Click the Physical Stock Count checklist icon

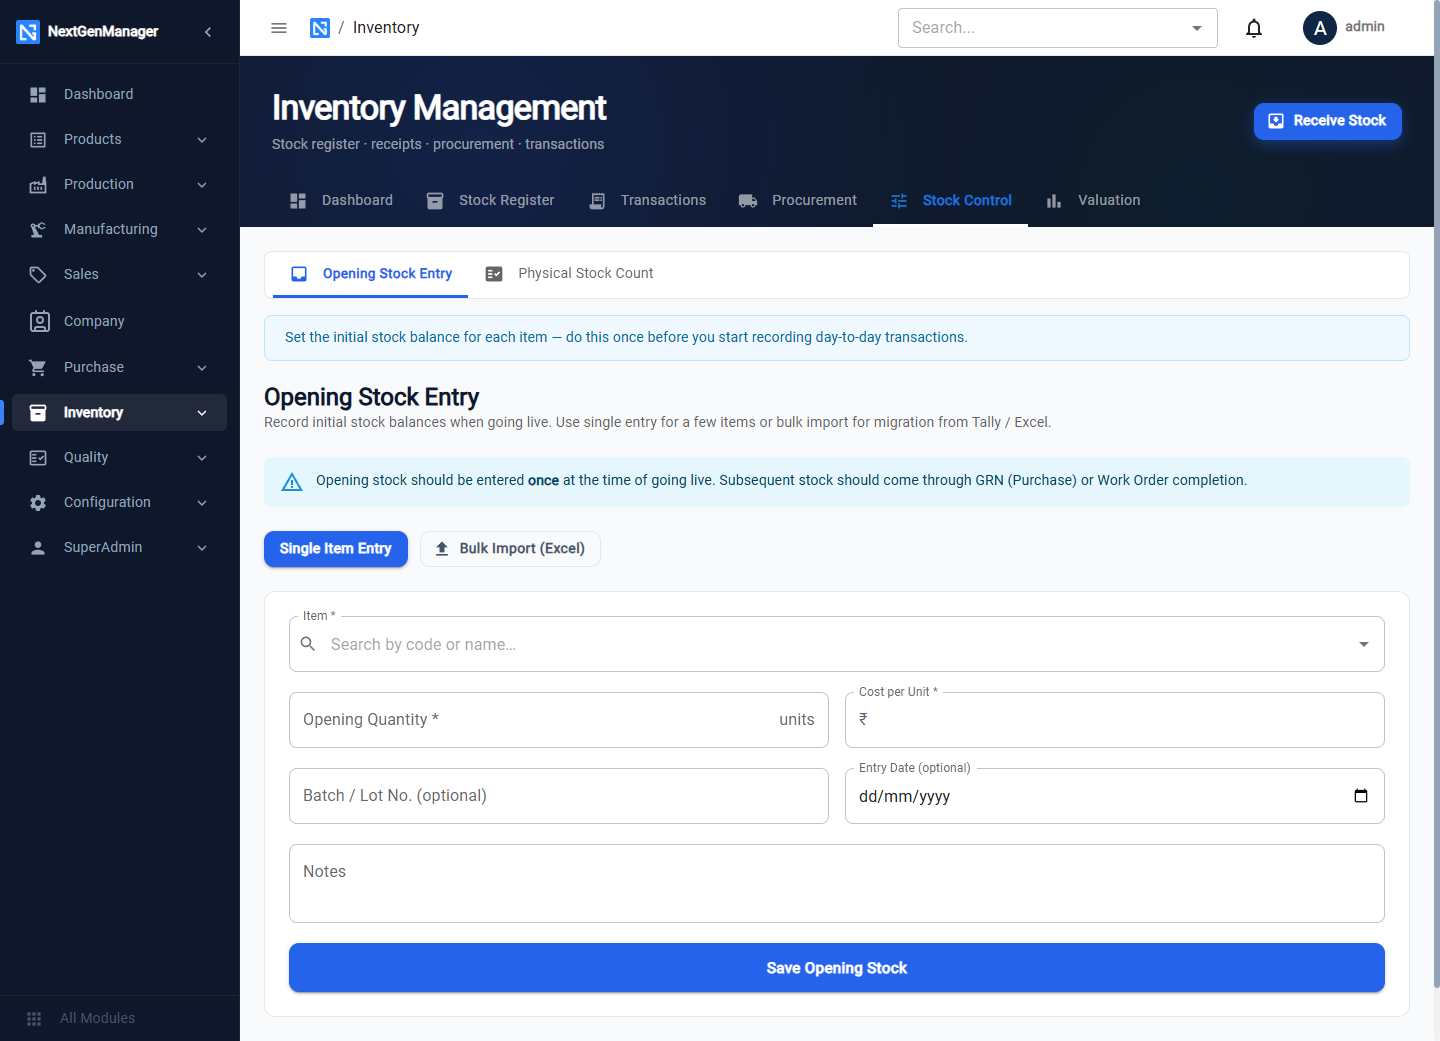494,273
